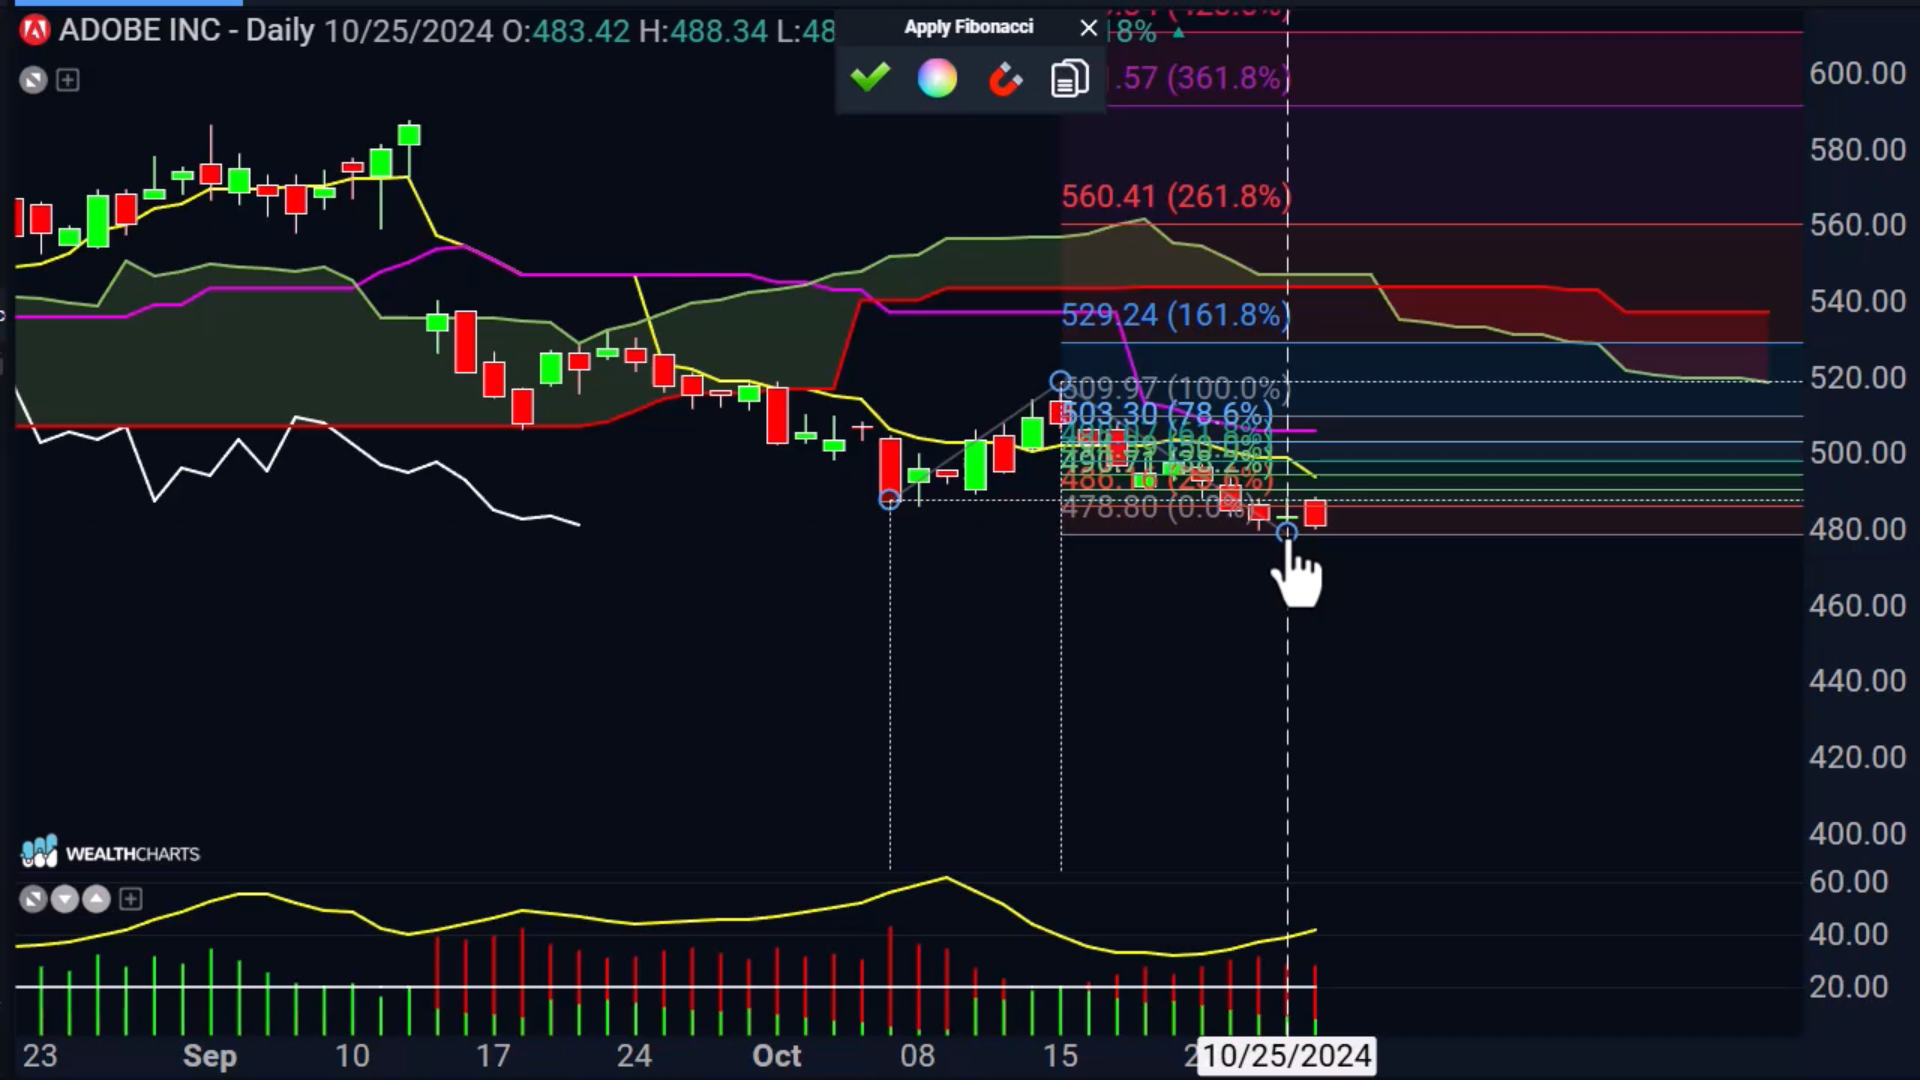The width and height of the screenshot is (1920, 1080).
Task: Click the Apply Fibonacci popup title
Action: click(969, 28)
